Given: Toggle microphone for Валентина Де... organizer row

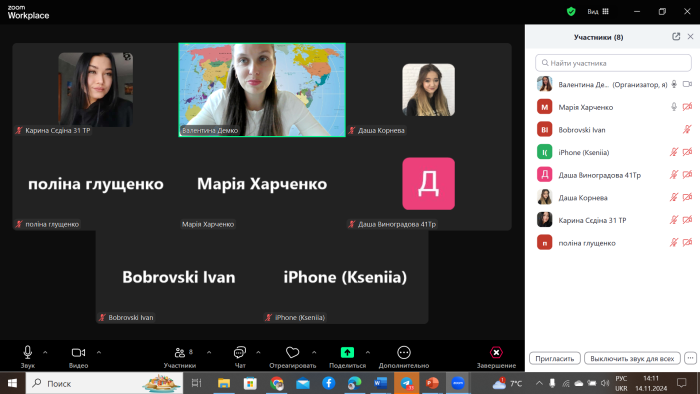Looking at the screenshot, I should pyautogui.click(x=674, y=84).
